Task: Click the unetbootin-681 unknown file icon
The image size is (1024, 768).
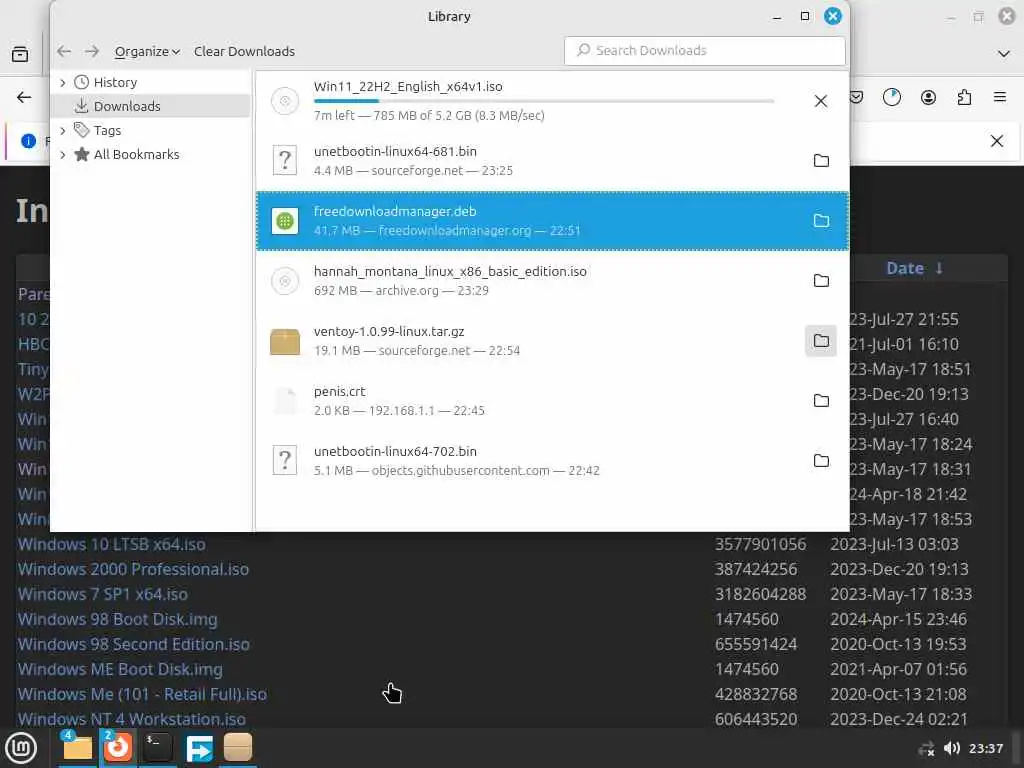Action: [285, 161]
